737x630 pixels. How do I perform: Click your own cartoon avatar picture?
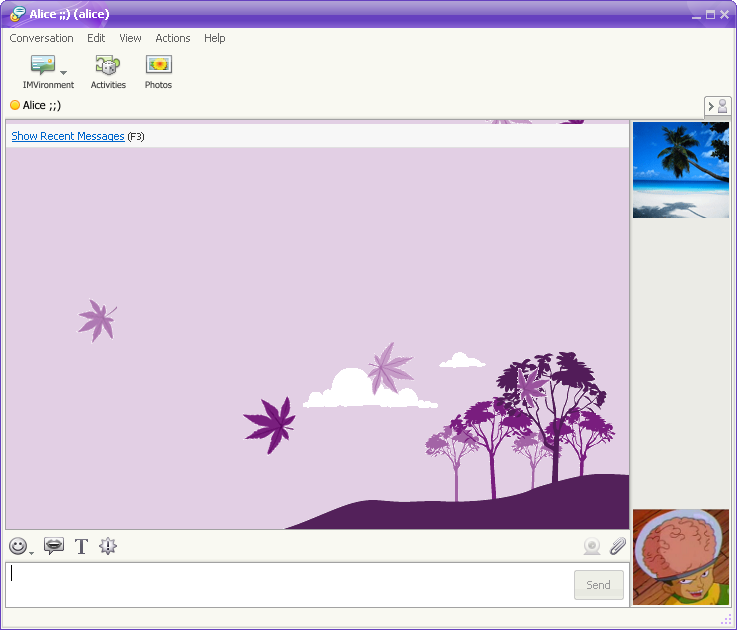click(681, 557)
